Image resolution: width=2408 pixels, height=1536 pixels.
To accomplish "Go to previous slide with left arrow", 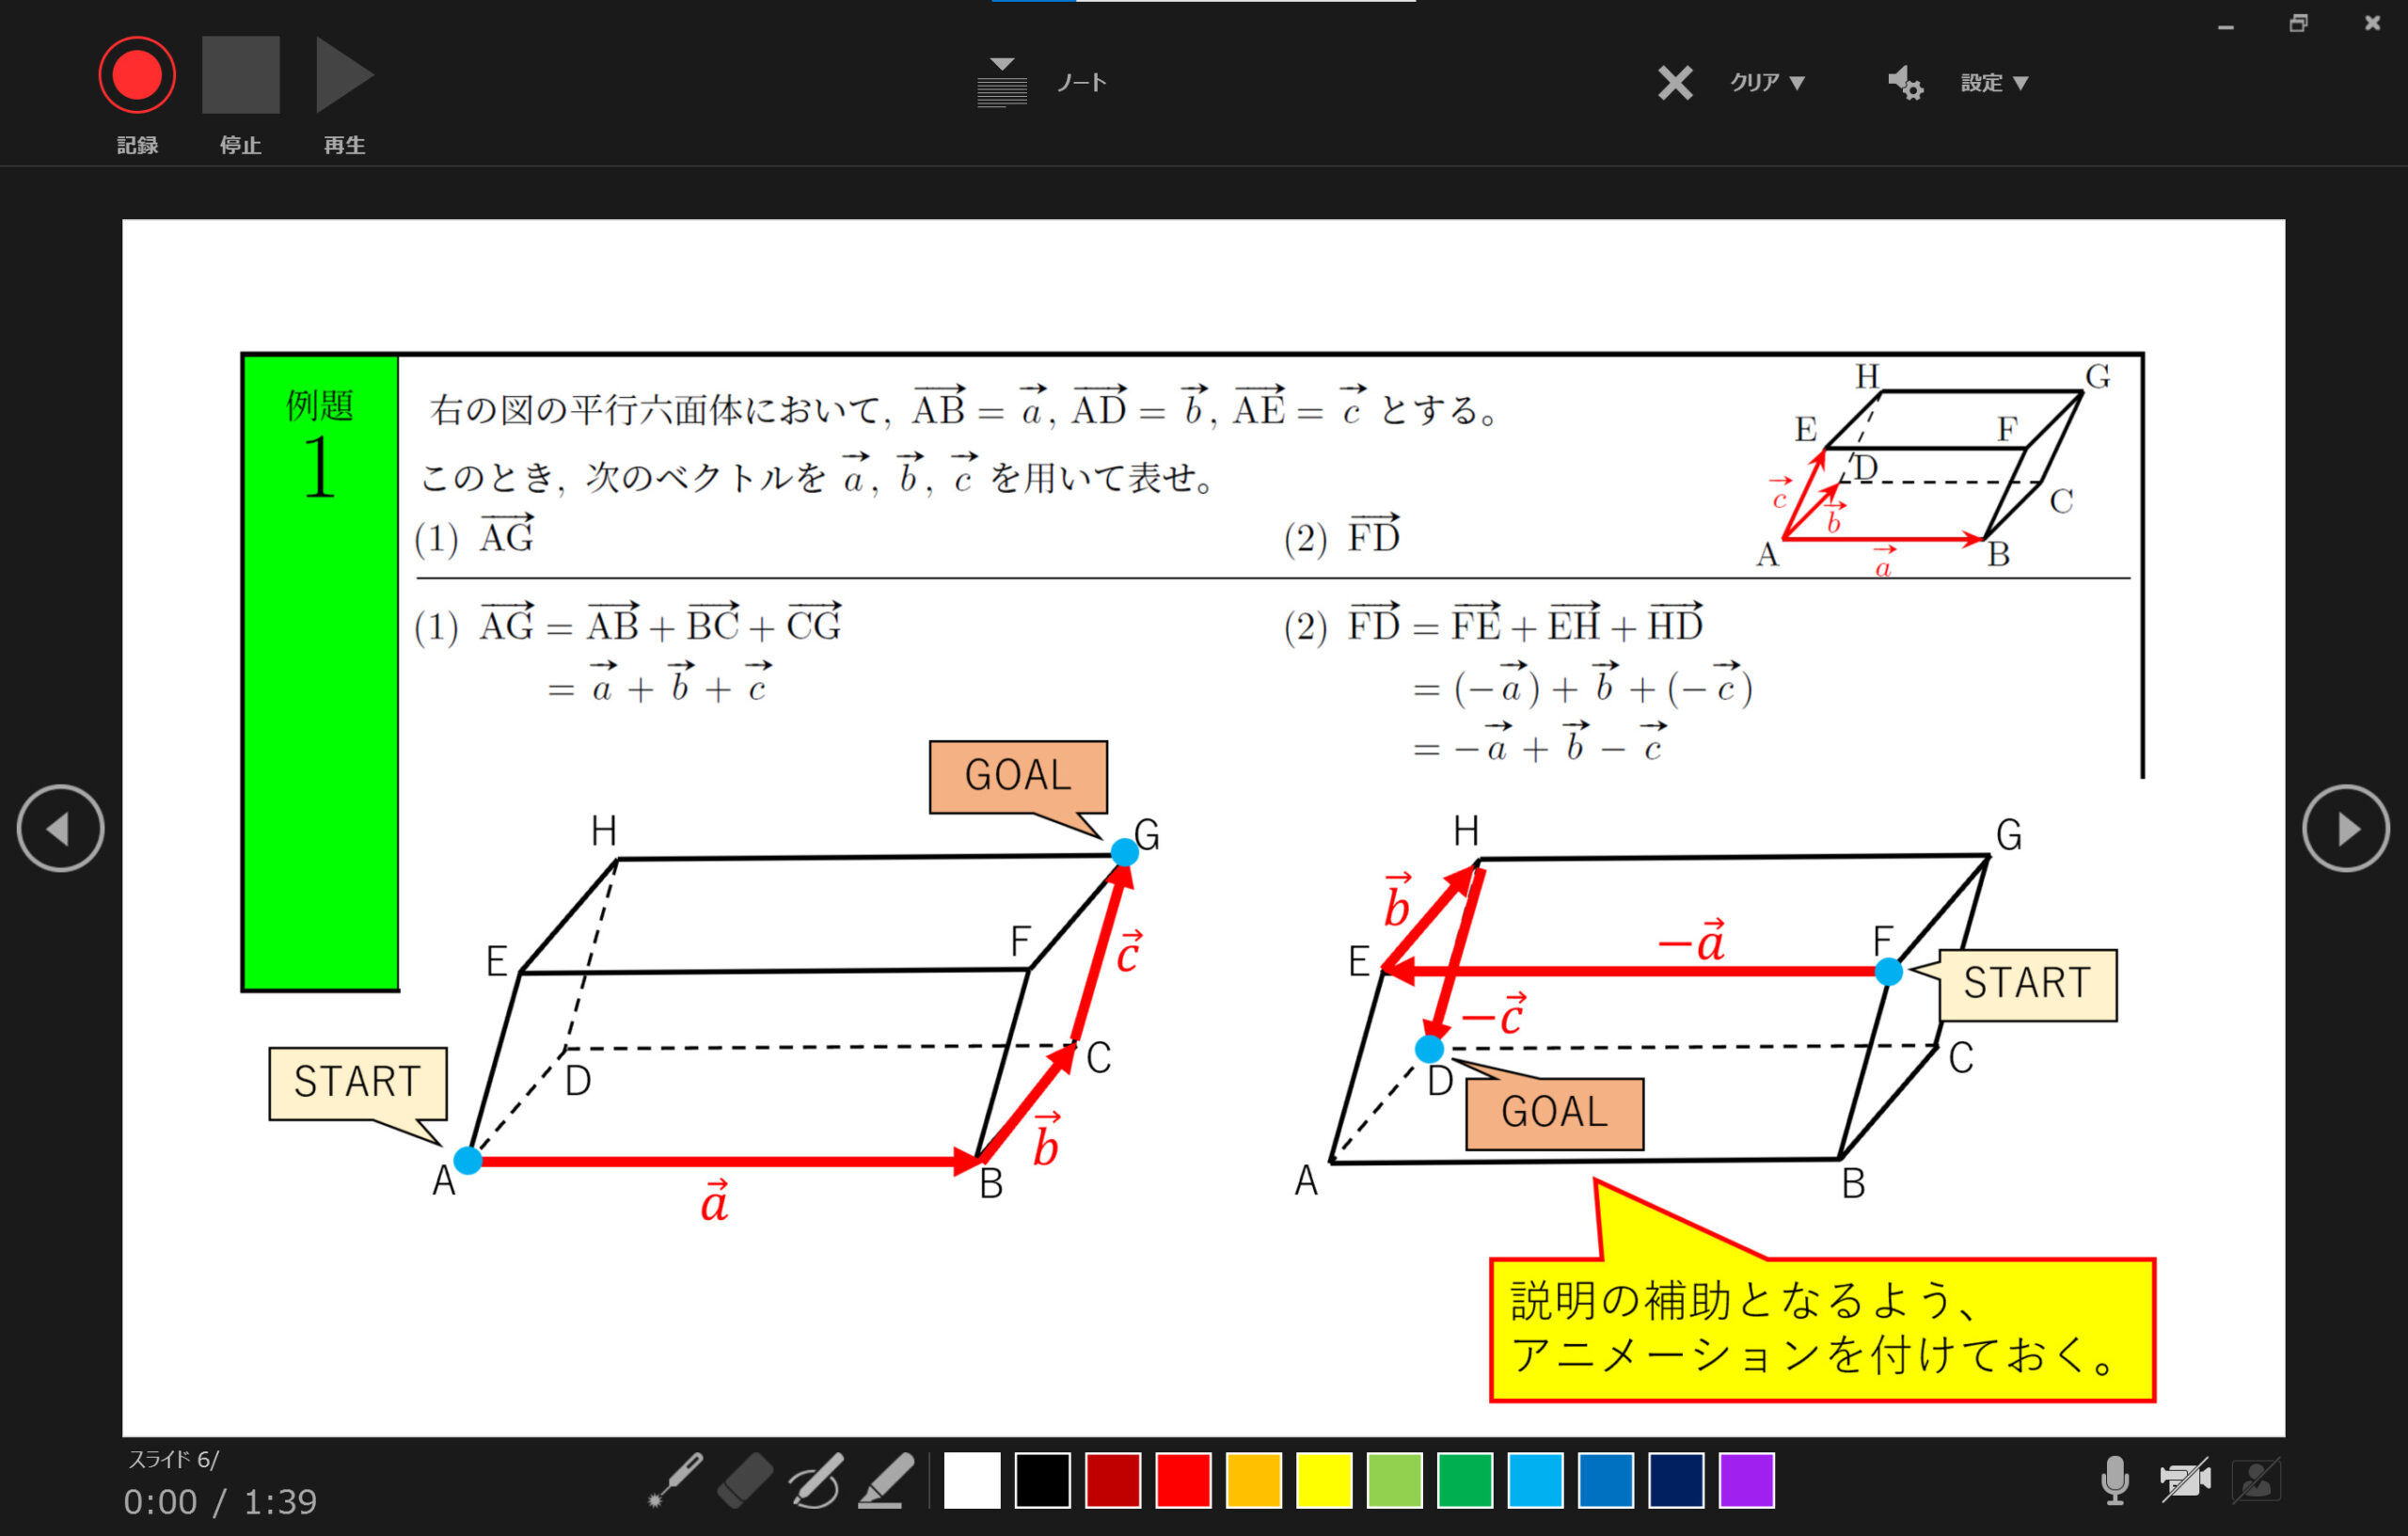I will [60, 828].
